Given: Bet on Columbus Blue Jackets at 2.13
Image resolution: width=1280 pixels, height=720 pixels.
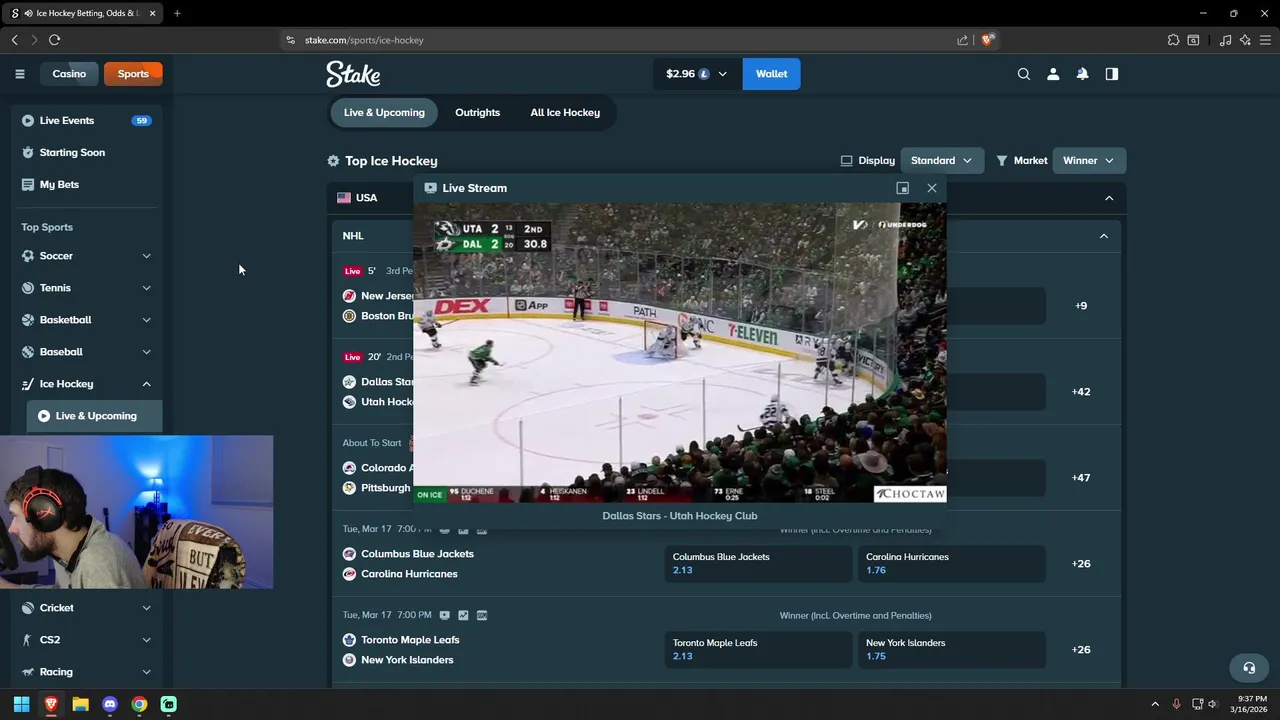Looking at the screenshot, I should pyautogui.click(x=758, y=564).
